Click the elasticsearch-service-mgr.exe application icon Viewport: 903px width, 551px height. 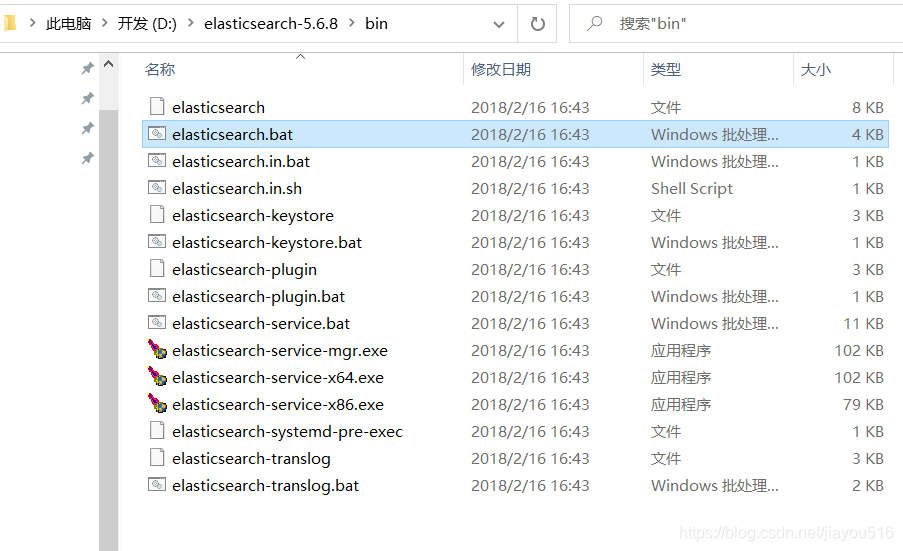coord(157,349)
